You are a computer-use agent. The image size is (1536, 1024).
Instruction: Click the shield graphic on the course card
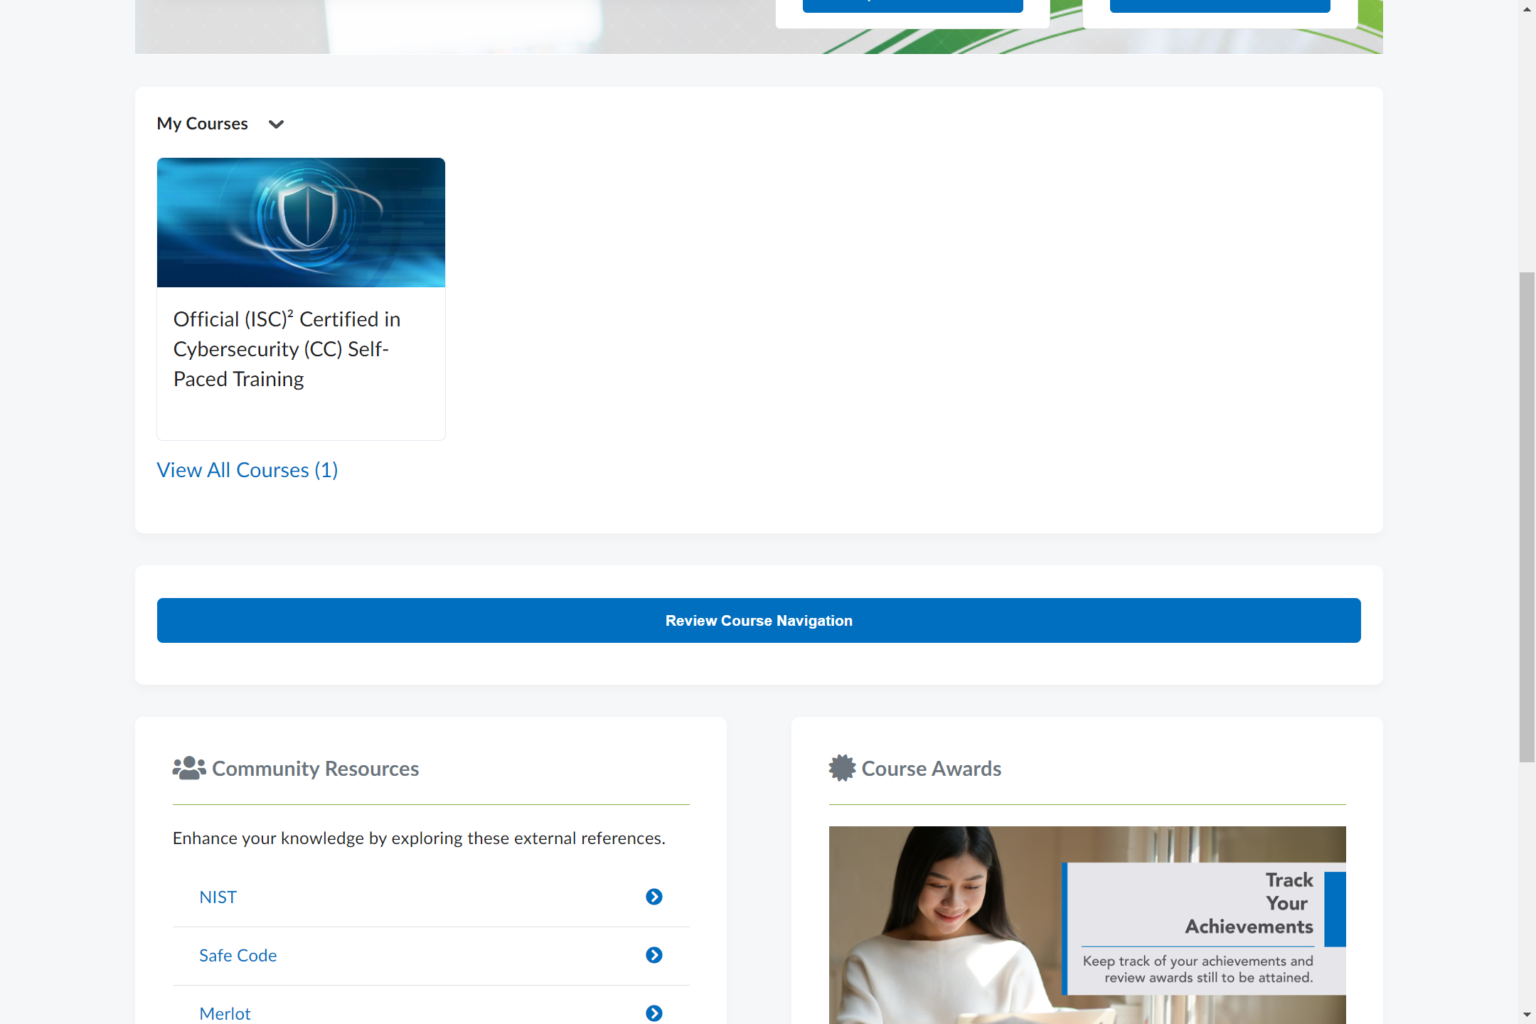pyautogui.click(x=301, y=222)
